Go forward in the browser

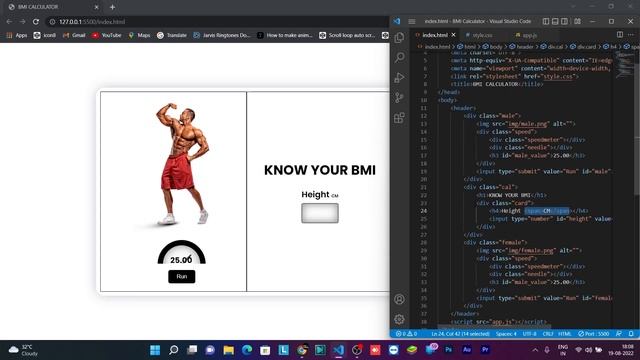pyautogui.click(x=23, y=22)
